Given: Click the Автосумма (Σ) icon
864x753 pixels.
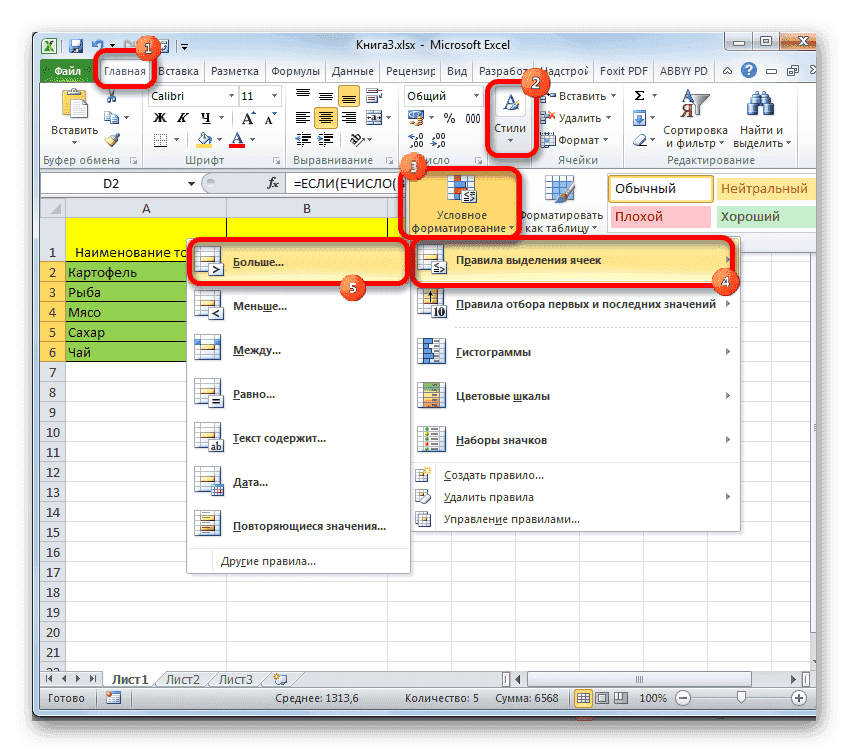Looking at the screenshot, I should pyautogui.click(x=640, y=95).
